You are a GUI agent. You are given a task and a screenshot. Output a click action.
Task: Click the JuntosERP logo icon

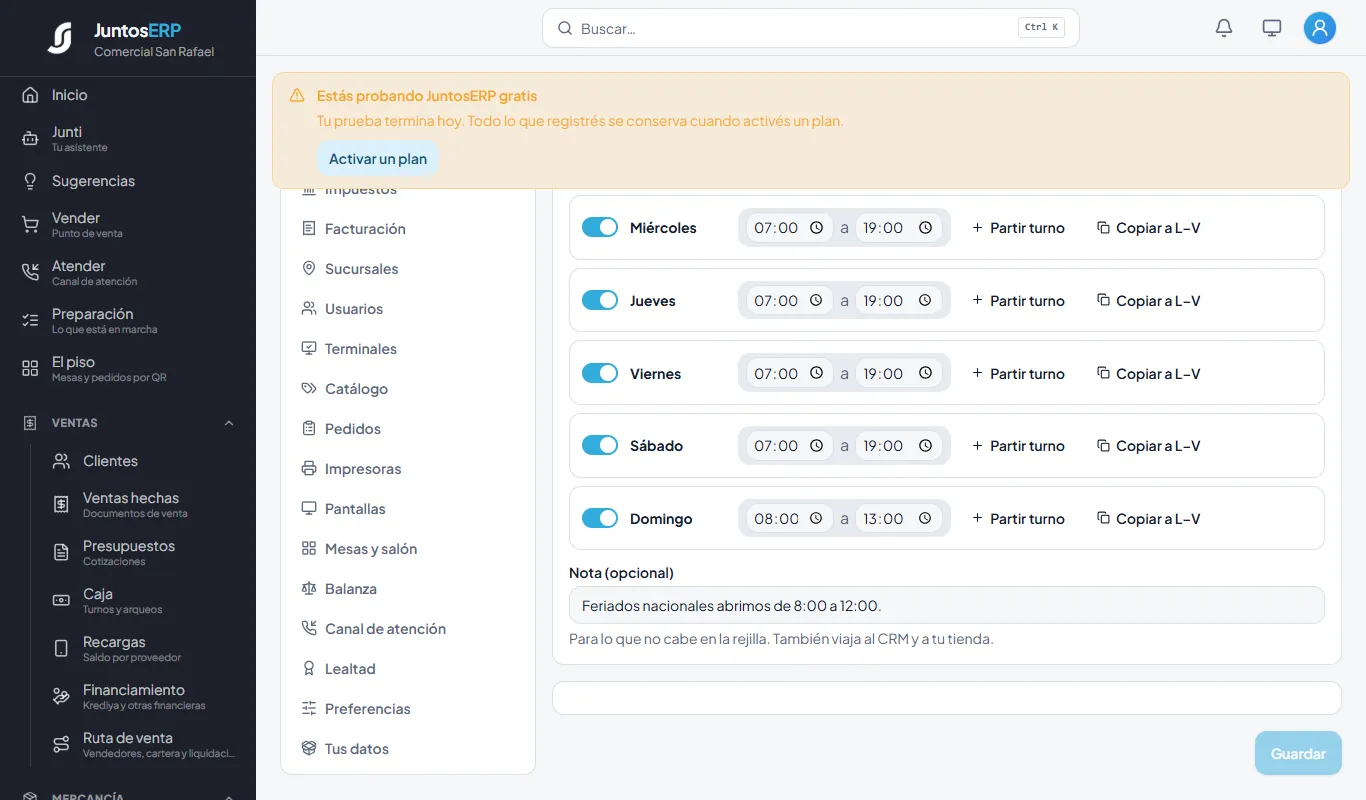pos(60,38)
